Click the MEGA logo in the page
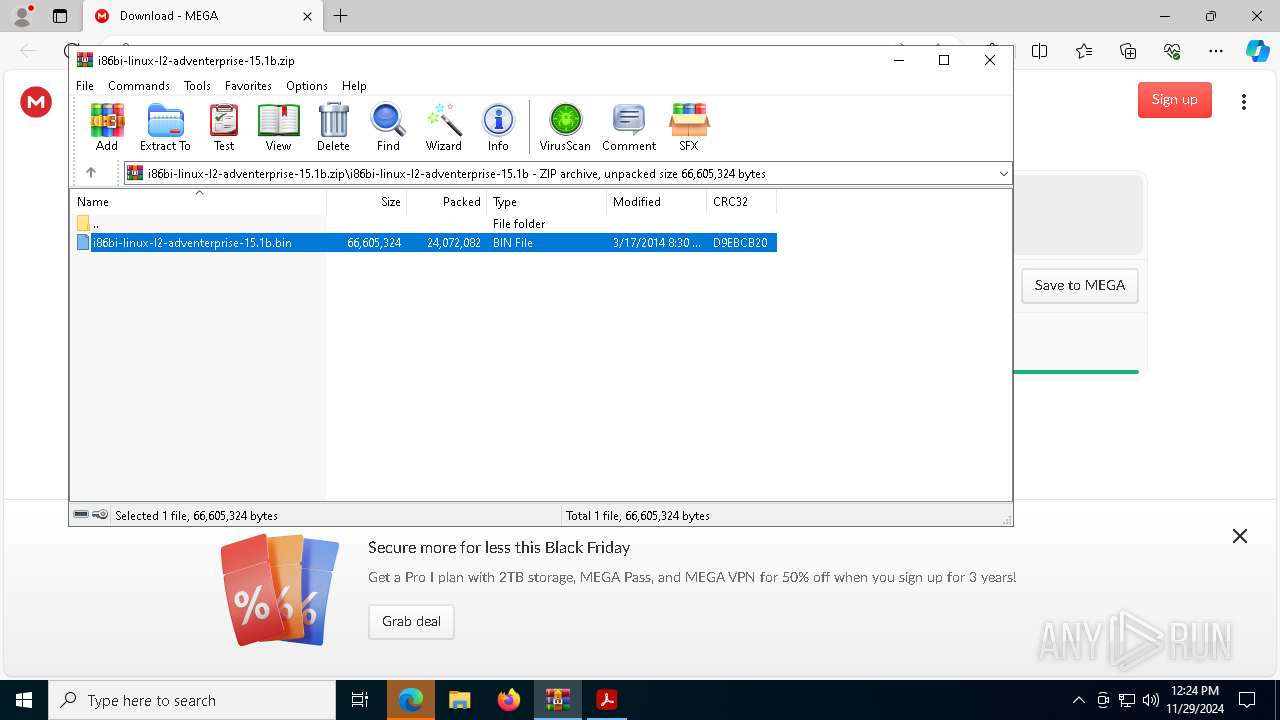 (36, 102)
